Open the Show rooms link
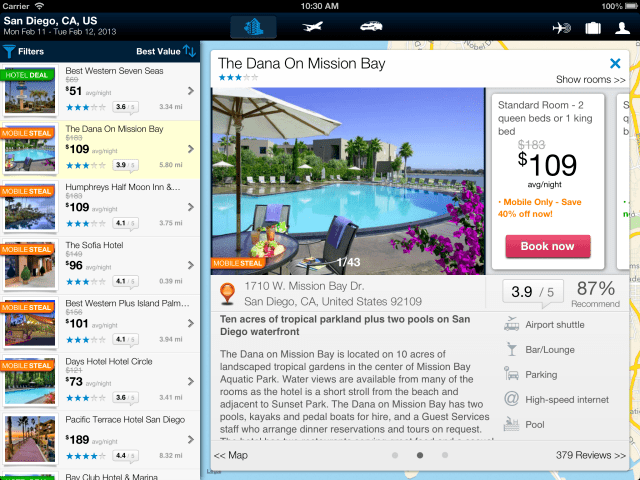The width and height of the screenshot is (640, 480). coord(590,80)
